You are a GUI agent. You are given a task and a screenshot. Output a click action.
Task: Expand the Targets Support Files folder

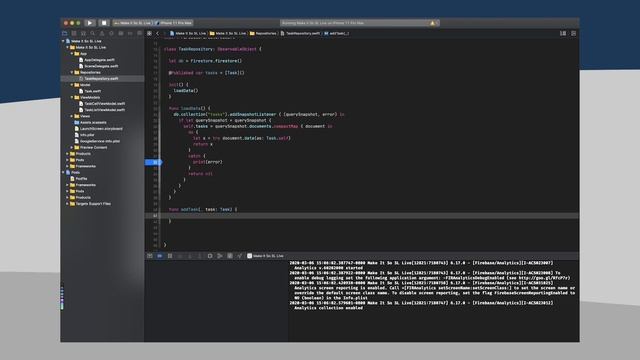pos(67,204)
